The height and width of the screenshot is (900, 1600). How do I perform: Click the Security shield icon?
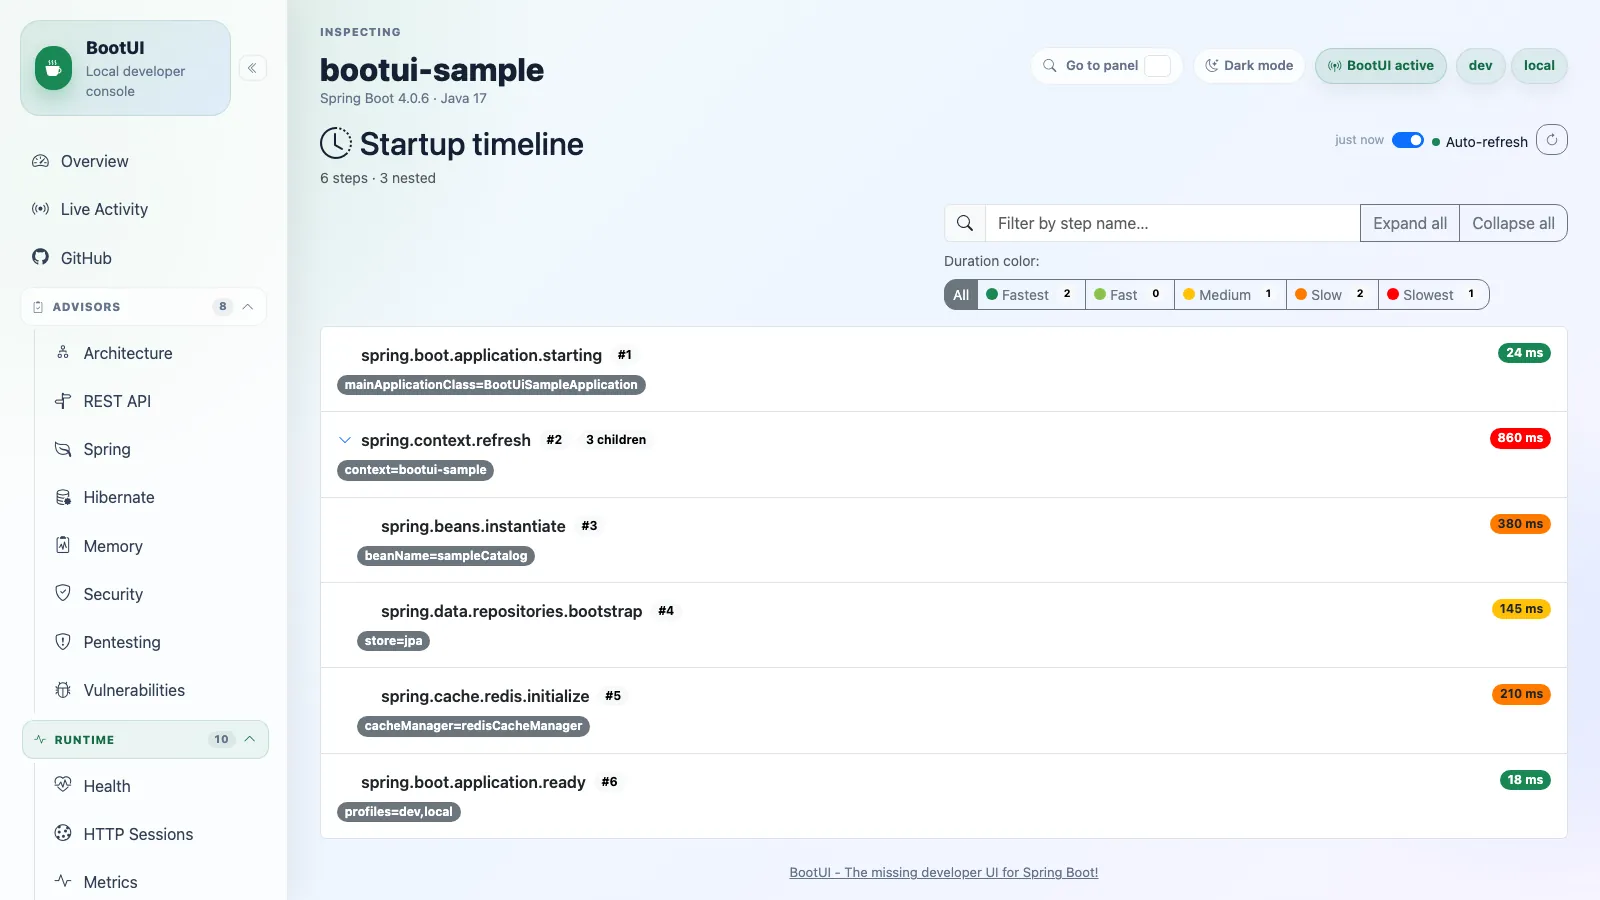pyautogui.click(x=63, y=593)
